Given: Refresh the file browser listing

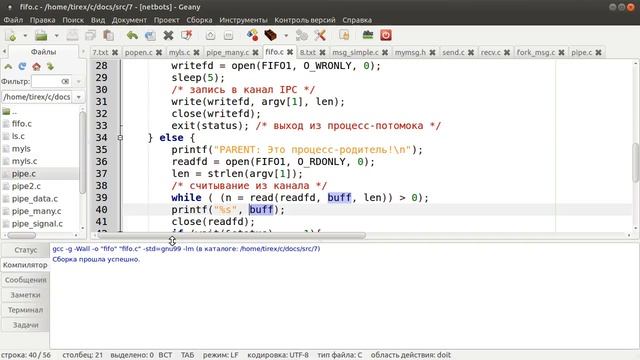Looking at the screenshot, I should point(22,66).
